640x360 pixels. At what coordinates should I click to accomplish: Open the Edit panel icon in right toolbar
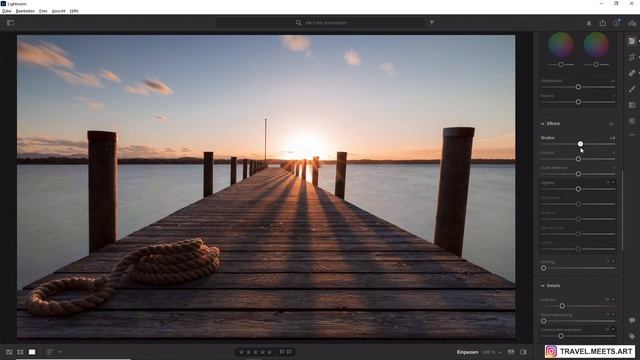(x=632, y=41)
